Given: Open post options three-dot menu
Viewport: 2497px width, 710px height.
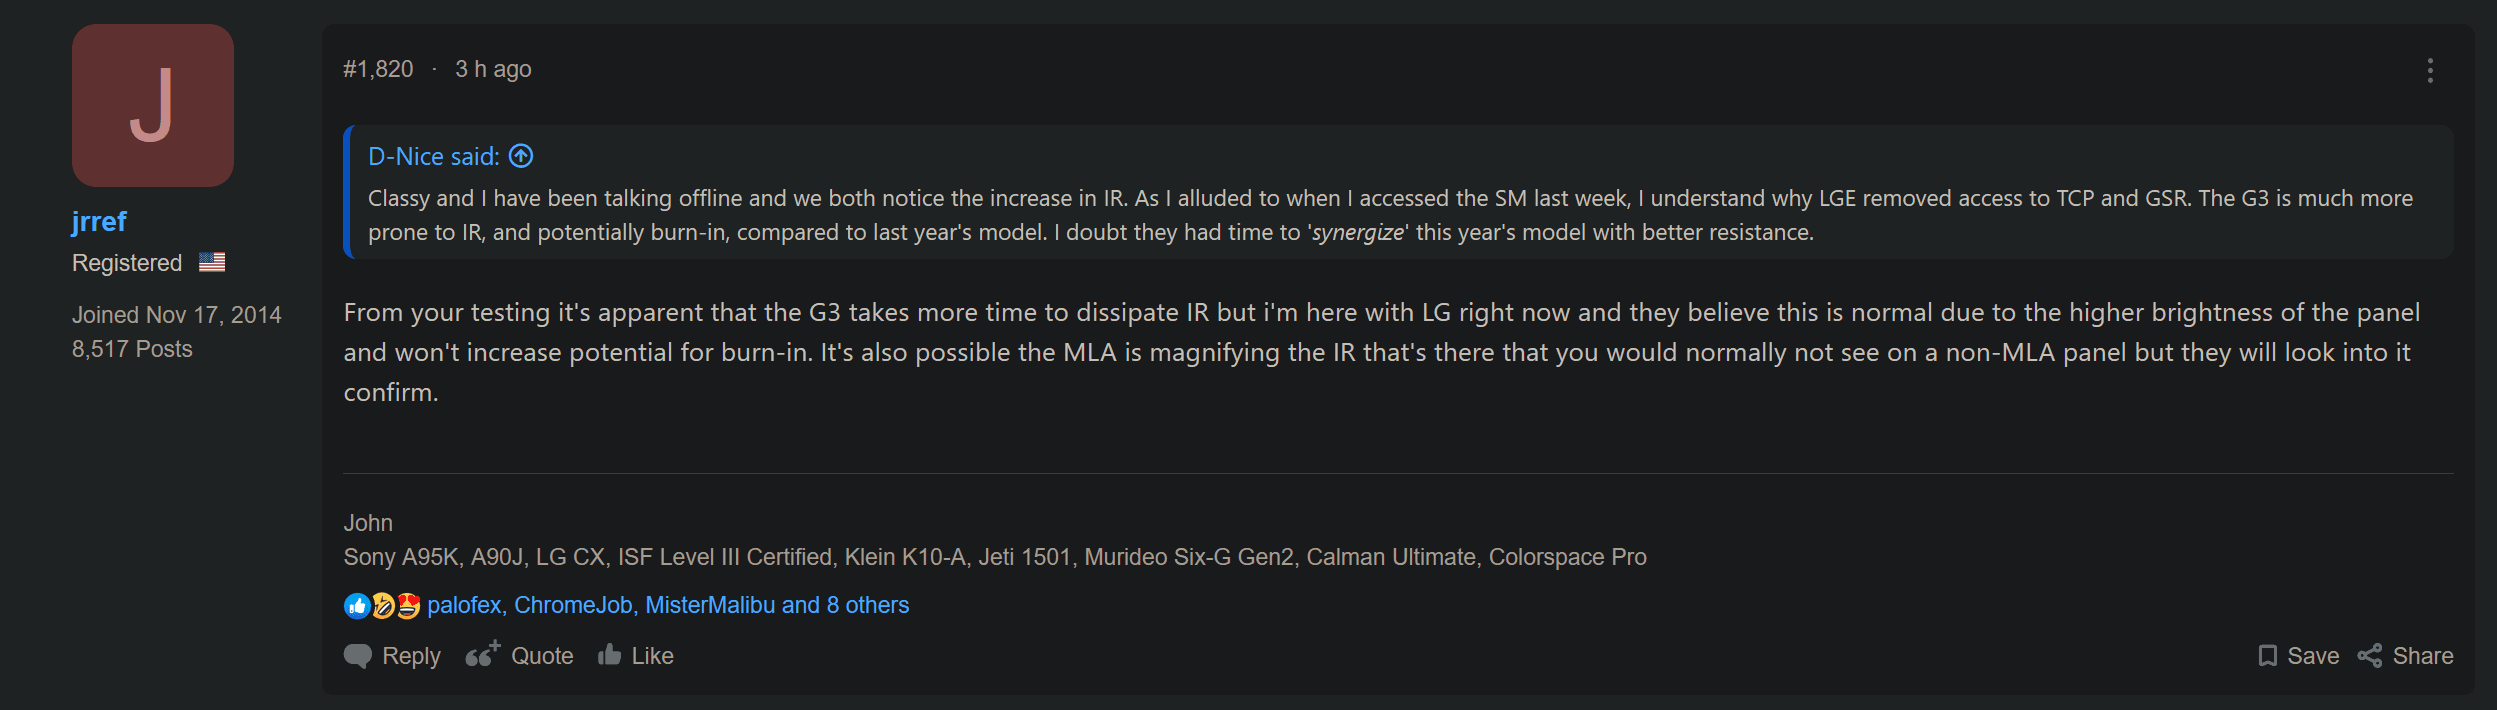Looking at the screenshot, I should (2430, 70).
